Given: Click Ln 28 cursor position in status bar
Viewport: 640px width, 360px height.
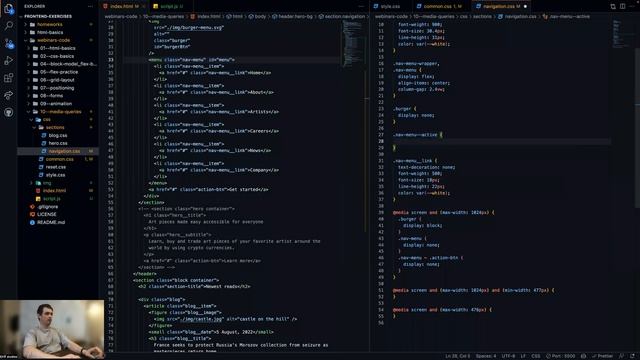Looking at the screenshot, I should coord(458,356).
